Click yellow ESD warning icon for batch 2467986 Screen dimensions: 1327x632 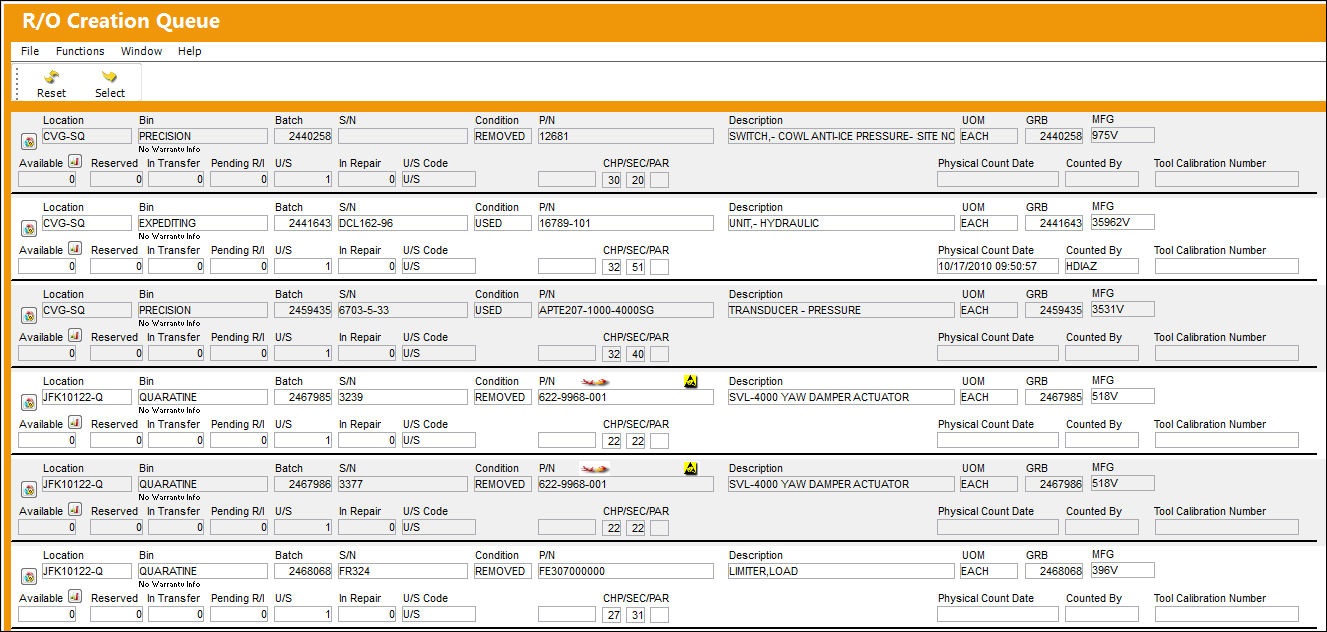(x=690, y=468)
